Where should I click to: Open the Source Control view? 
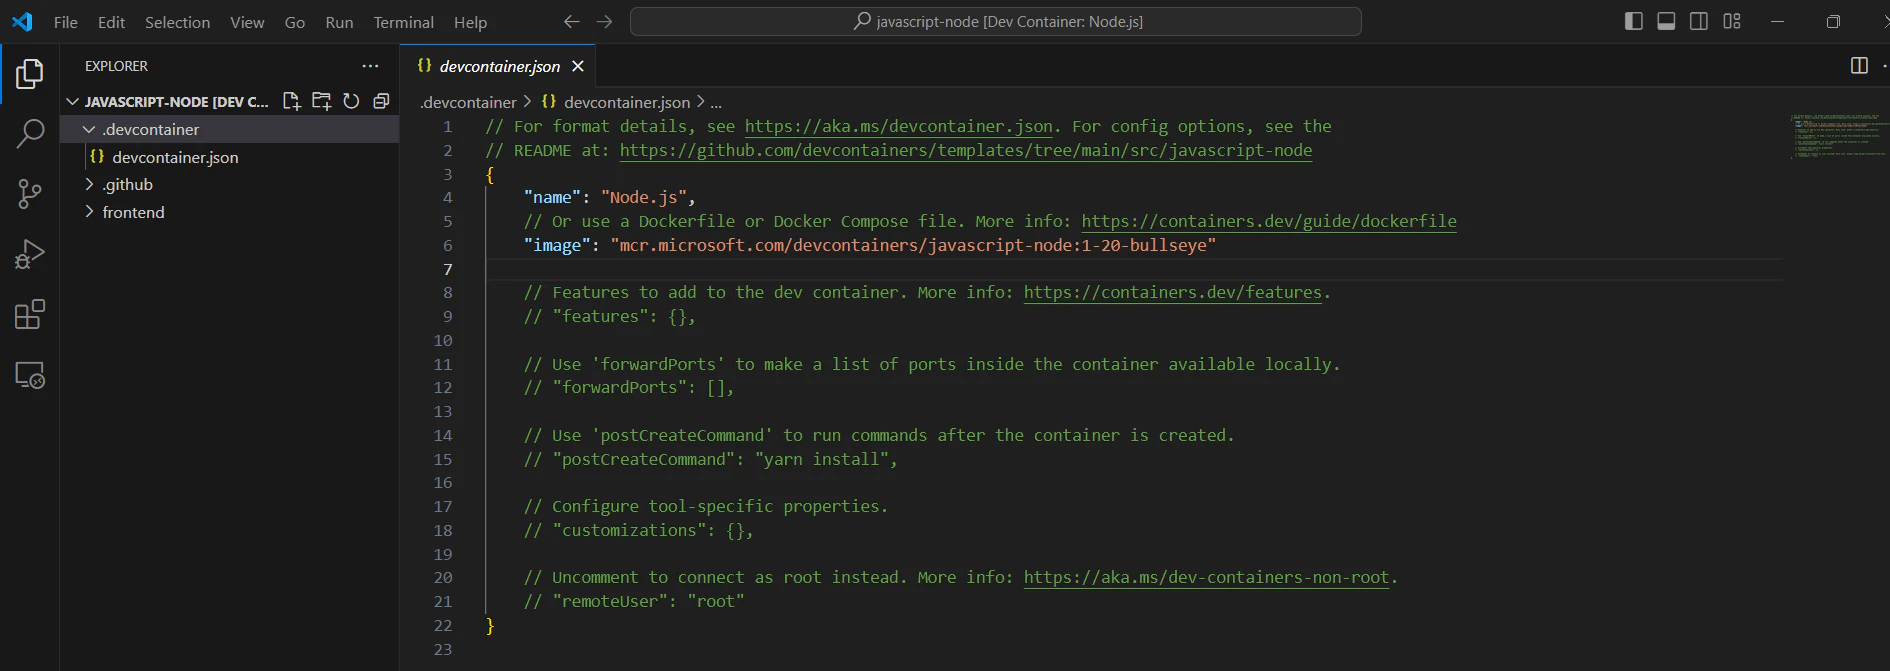tap(30, 194)
